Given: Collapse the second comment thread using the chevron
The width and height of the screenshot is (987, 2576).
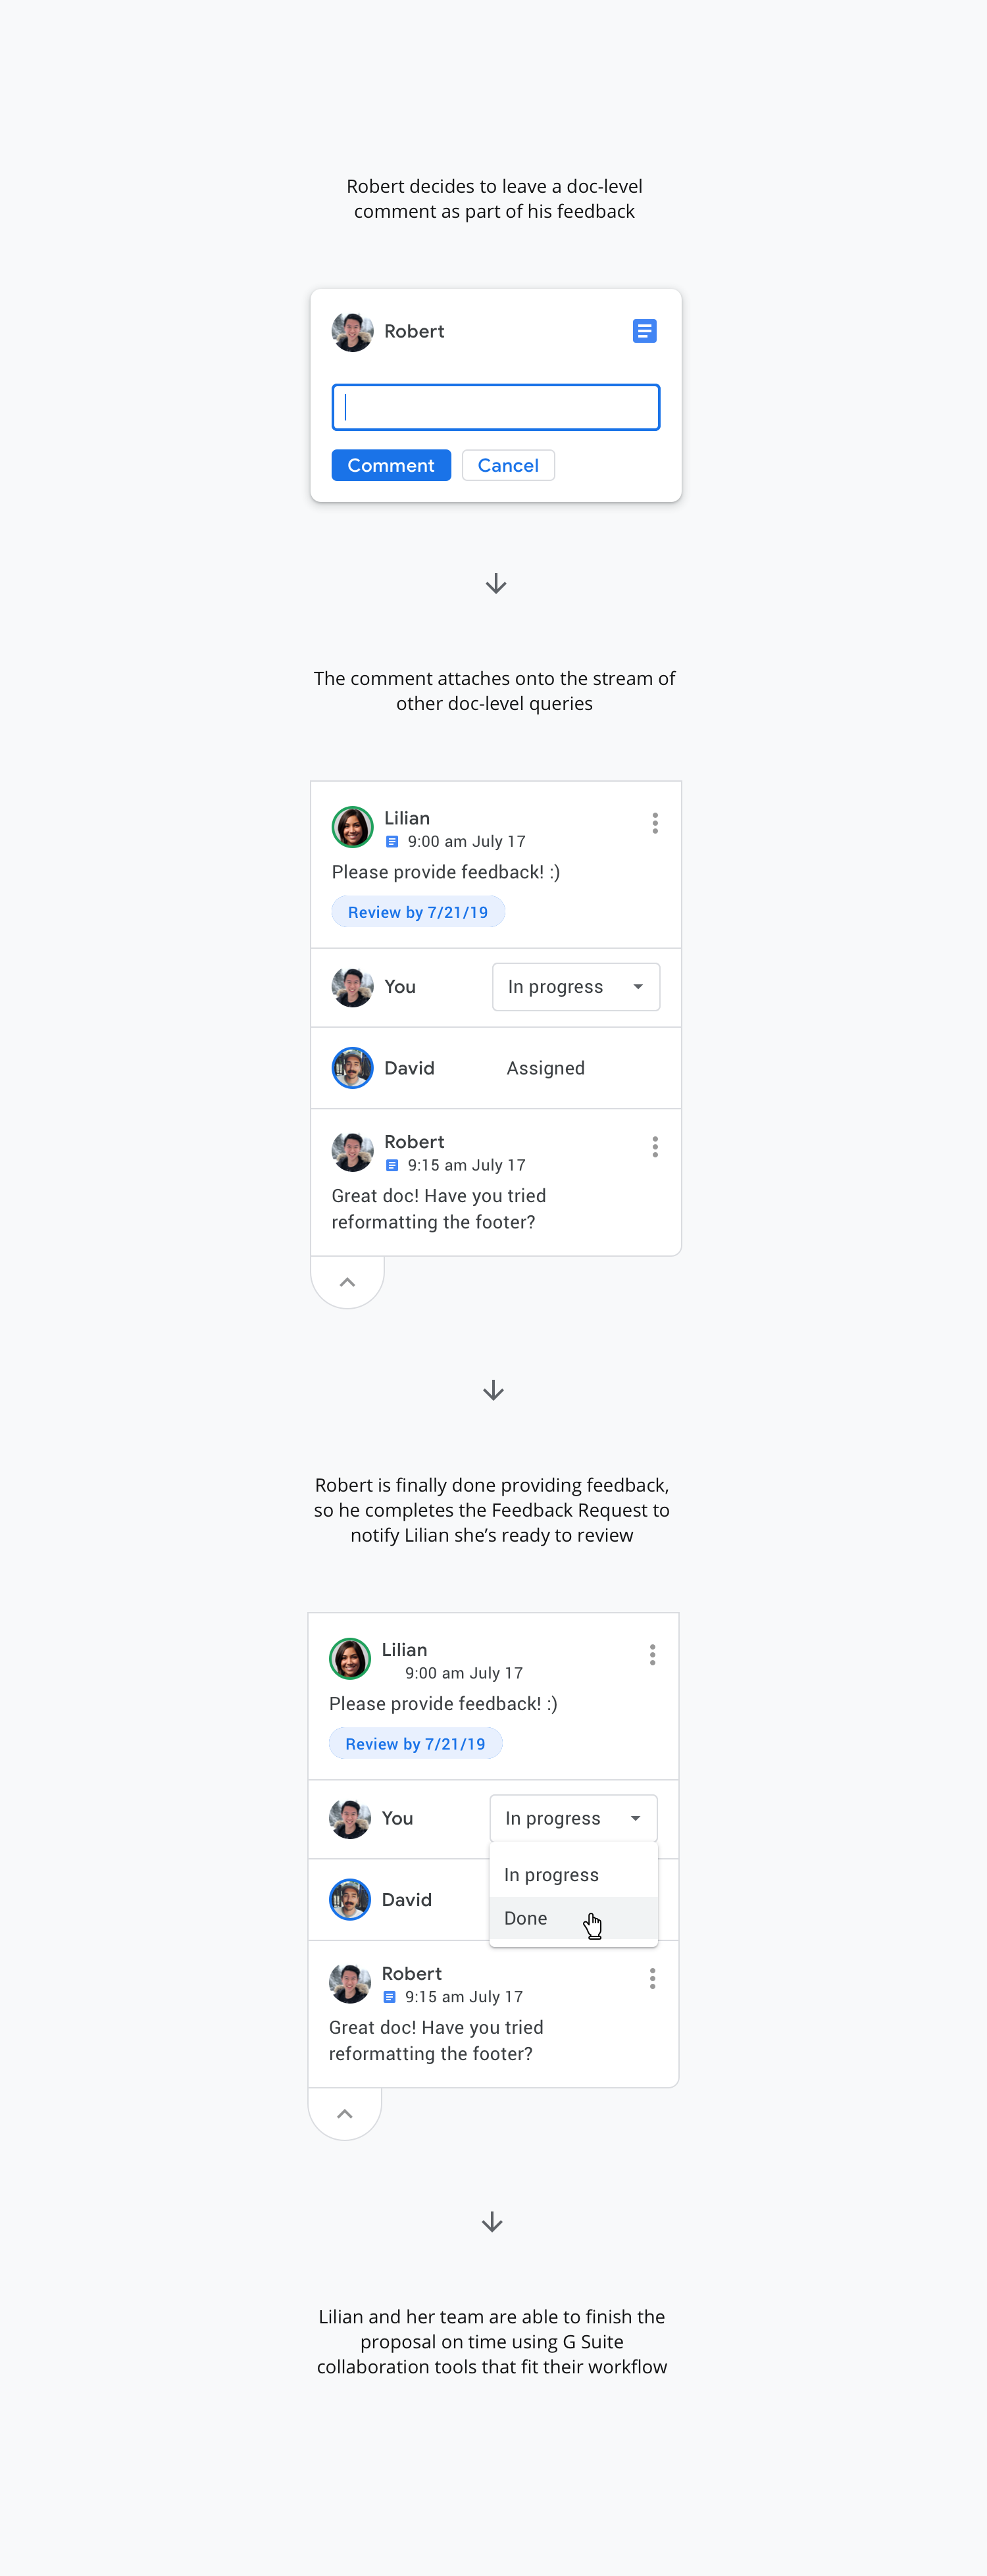Looking at the screenshot, I should (344, 2114).
